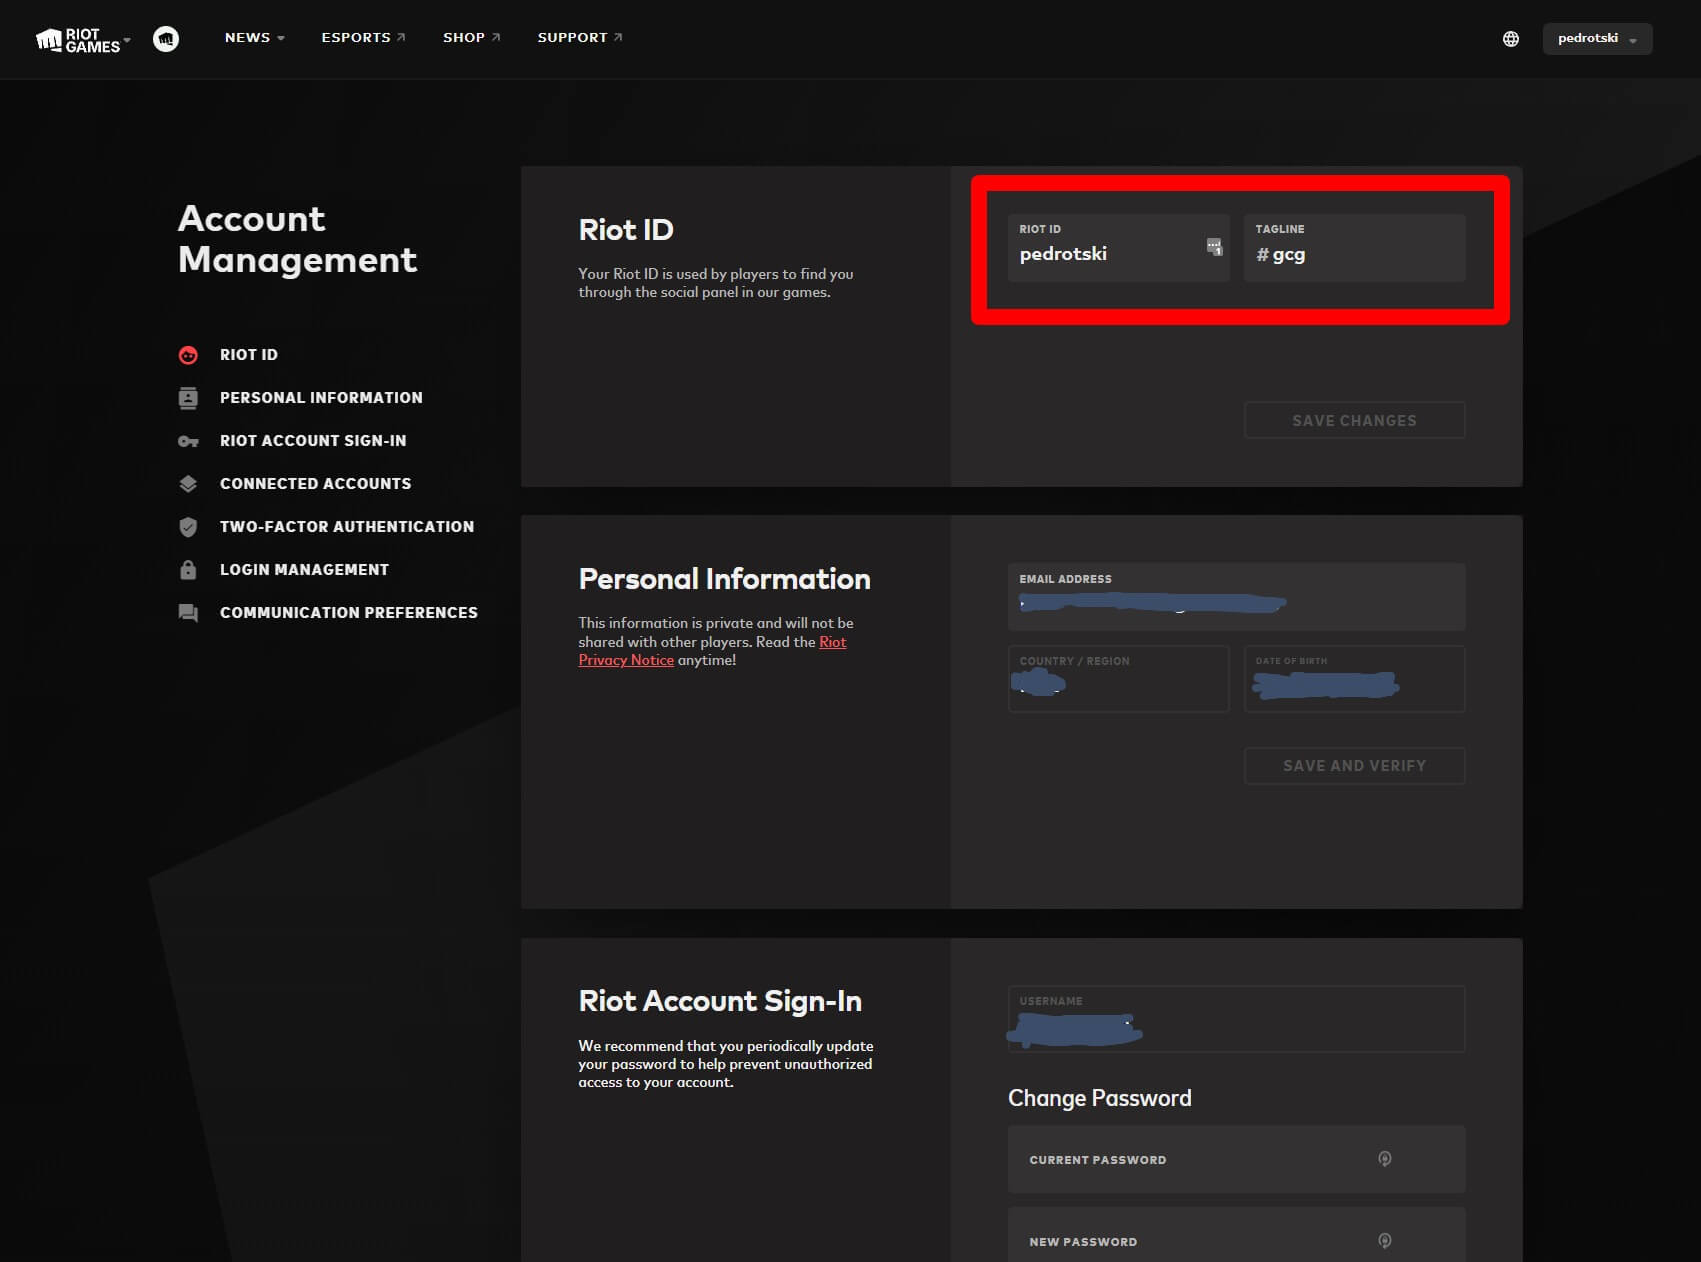Click the Date of Birth field
The height and width of the screenshot is (1262, 1701).
1354,679
